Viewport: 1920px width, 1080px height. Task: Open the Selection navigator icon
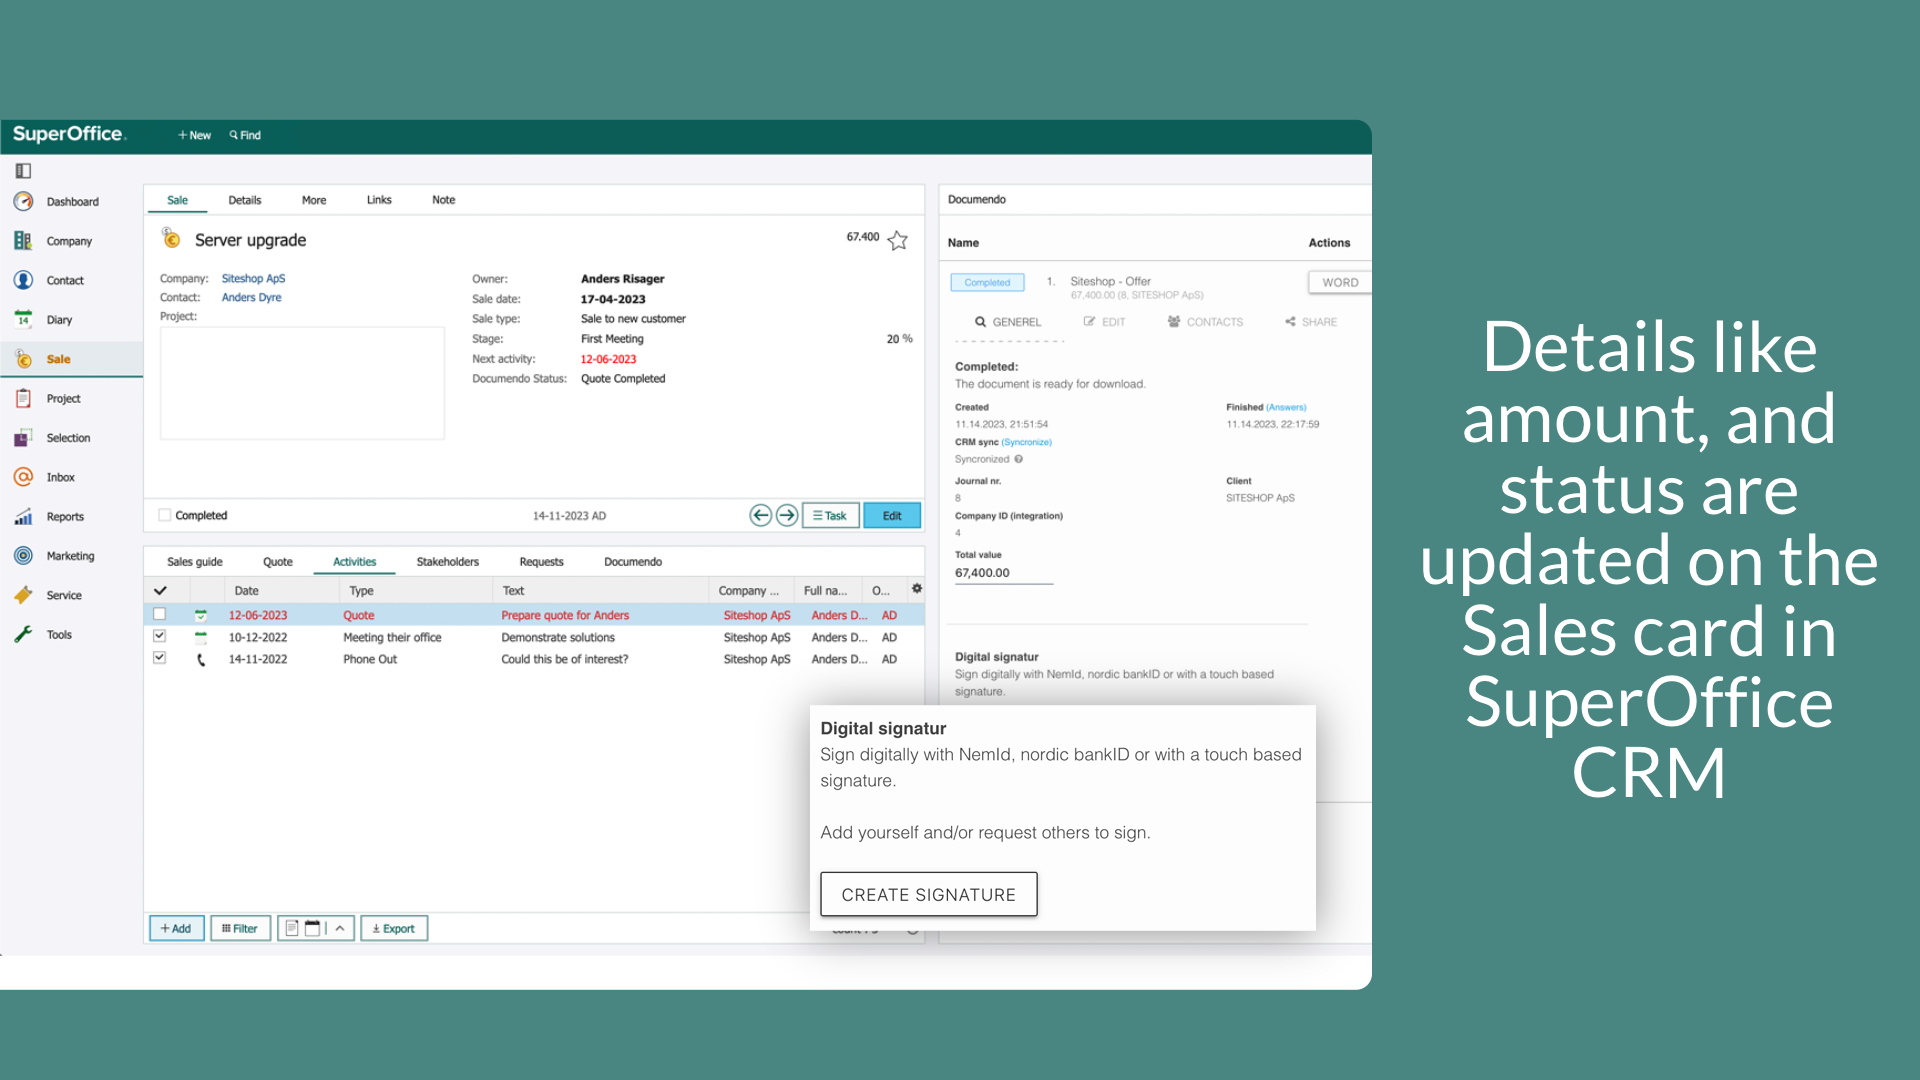coord(23,438)
